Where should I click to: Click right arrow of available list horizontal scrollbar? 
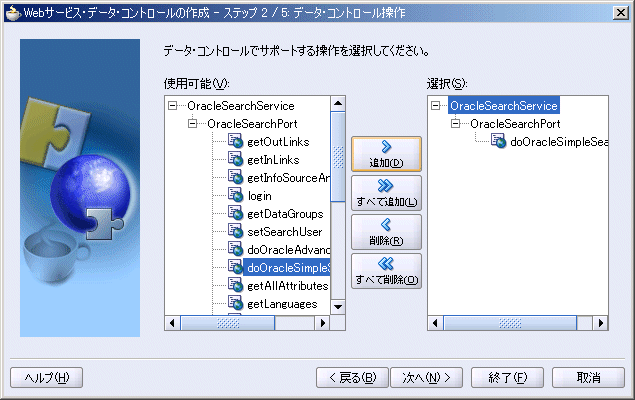[x=323, y=323]
